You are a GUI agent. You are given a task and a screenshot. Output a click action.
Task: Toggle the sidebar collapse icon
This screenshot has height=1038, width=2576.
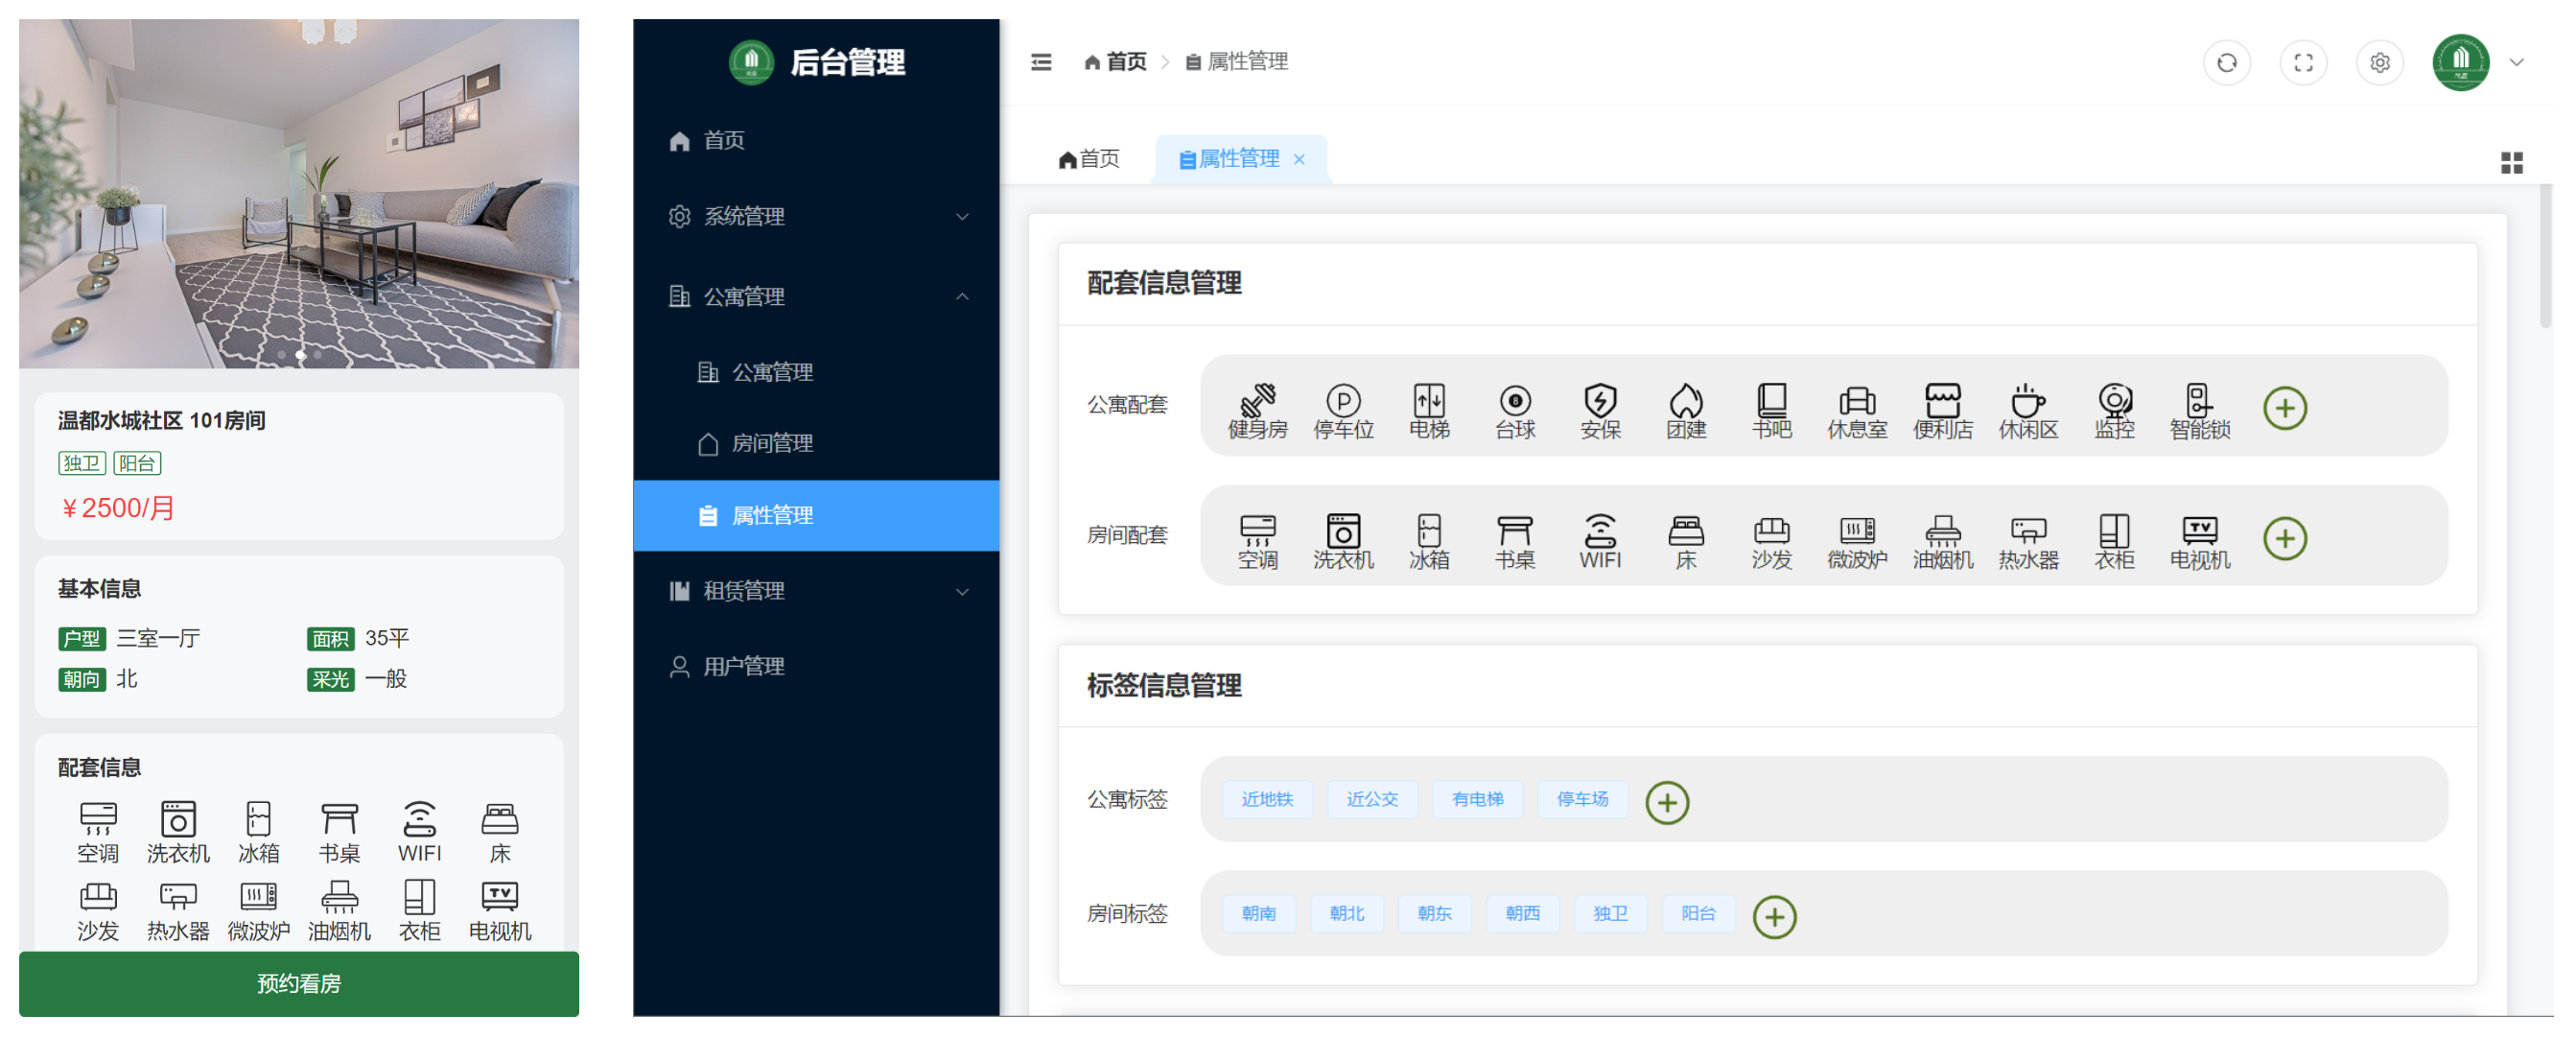pos(1040,62)
